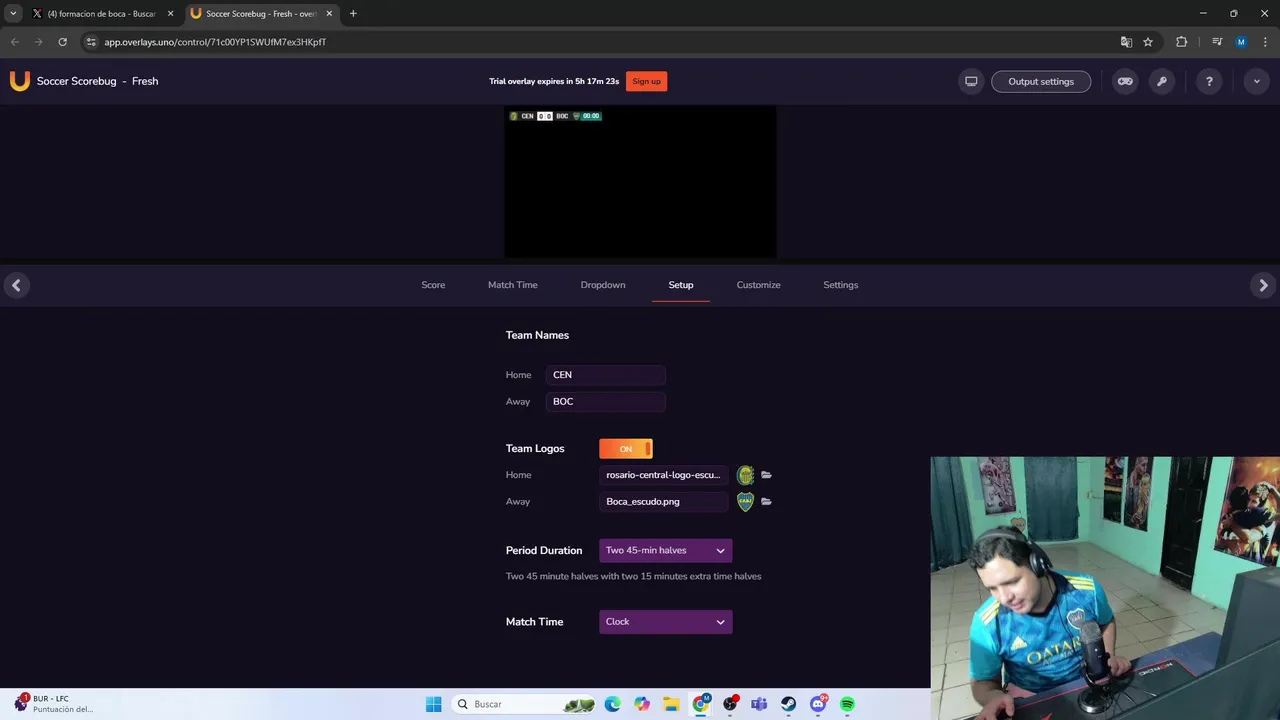Click the taskbar Buscar search box
The image size is (1280, 720).
coord(525,704)
